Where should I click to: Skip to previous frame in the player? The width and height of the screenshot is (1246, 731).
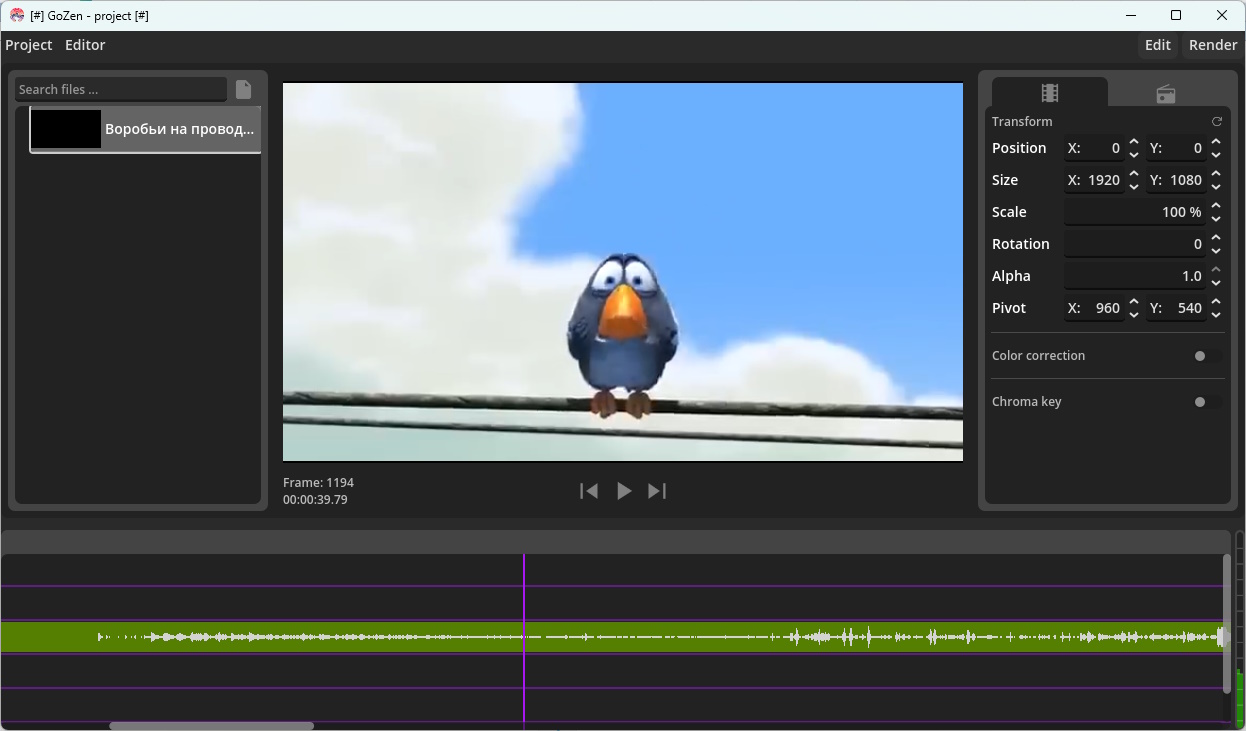(589, 491)
